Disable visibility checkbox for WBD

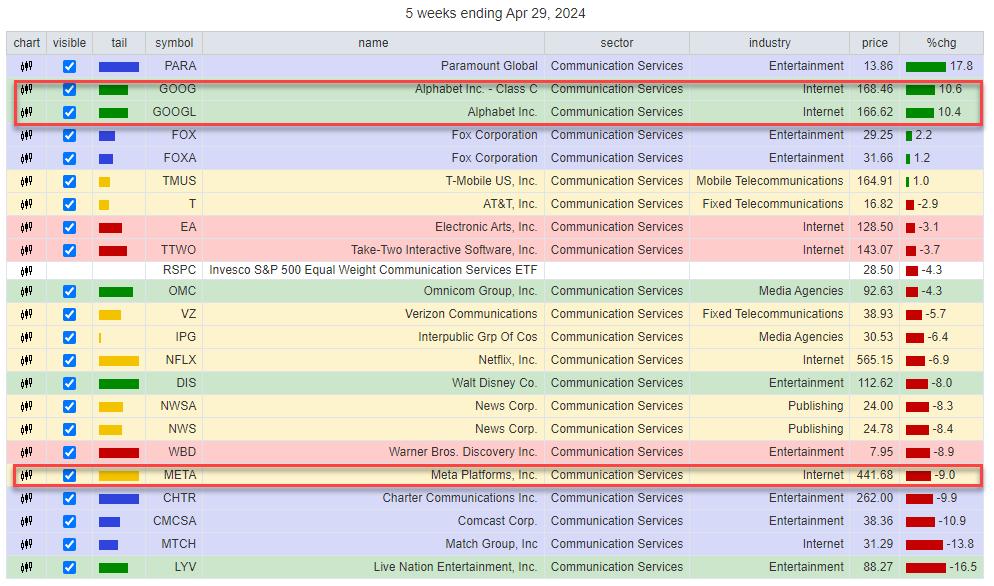tap(69, 452)
